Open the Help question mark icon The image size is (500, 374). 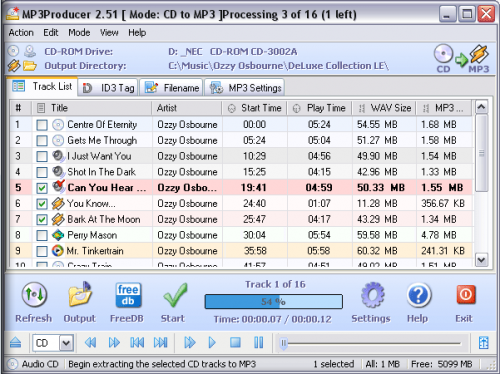coord(418,295)
